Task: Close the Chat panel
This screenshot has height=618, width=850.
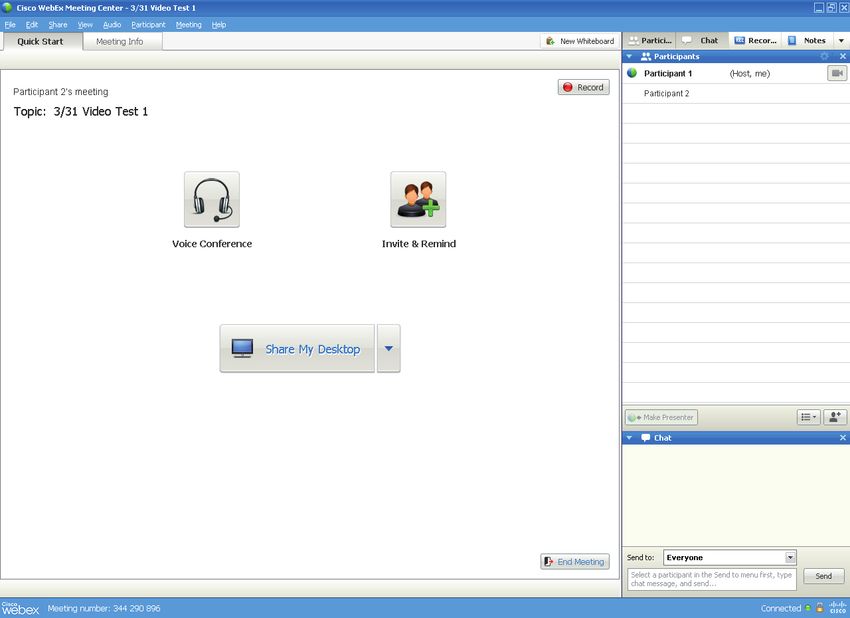Action: [843, 437]
